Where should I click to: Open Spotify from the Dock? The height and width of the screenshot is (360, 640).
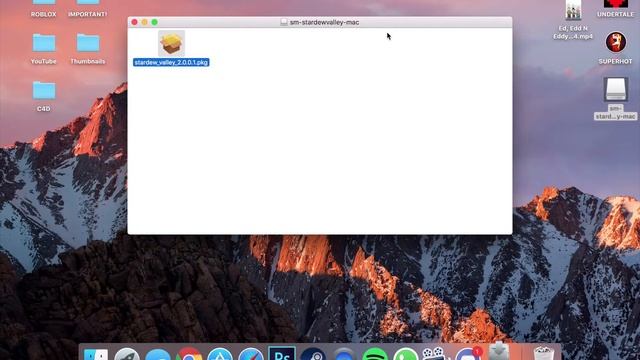point(375,354)
